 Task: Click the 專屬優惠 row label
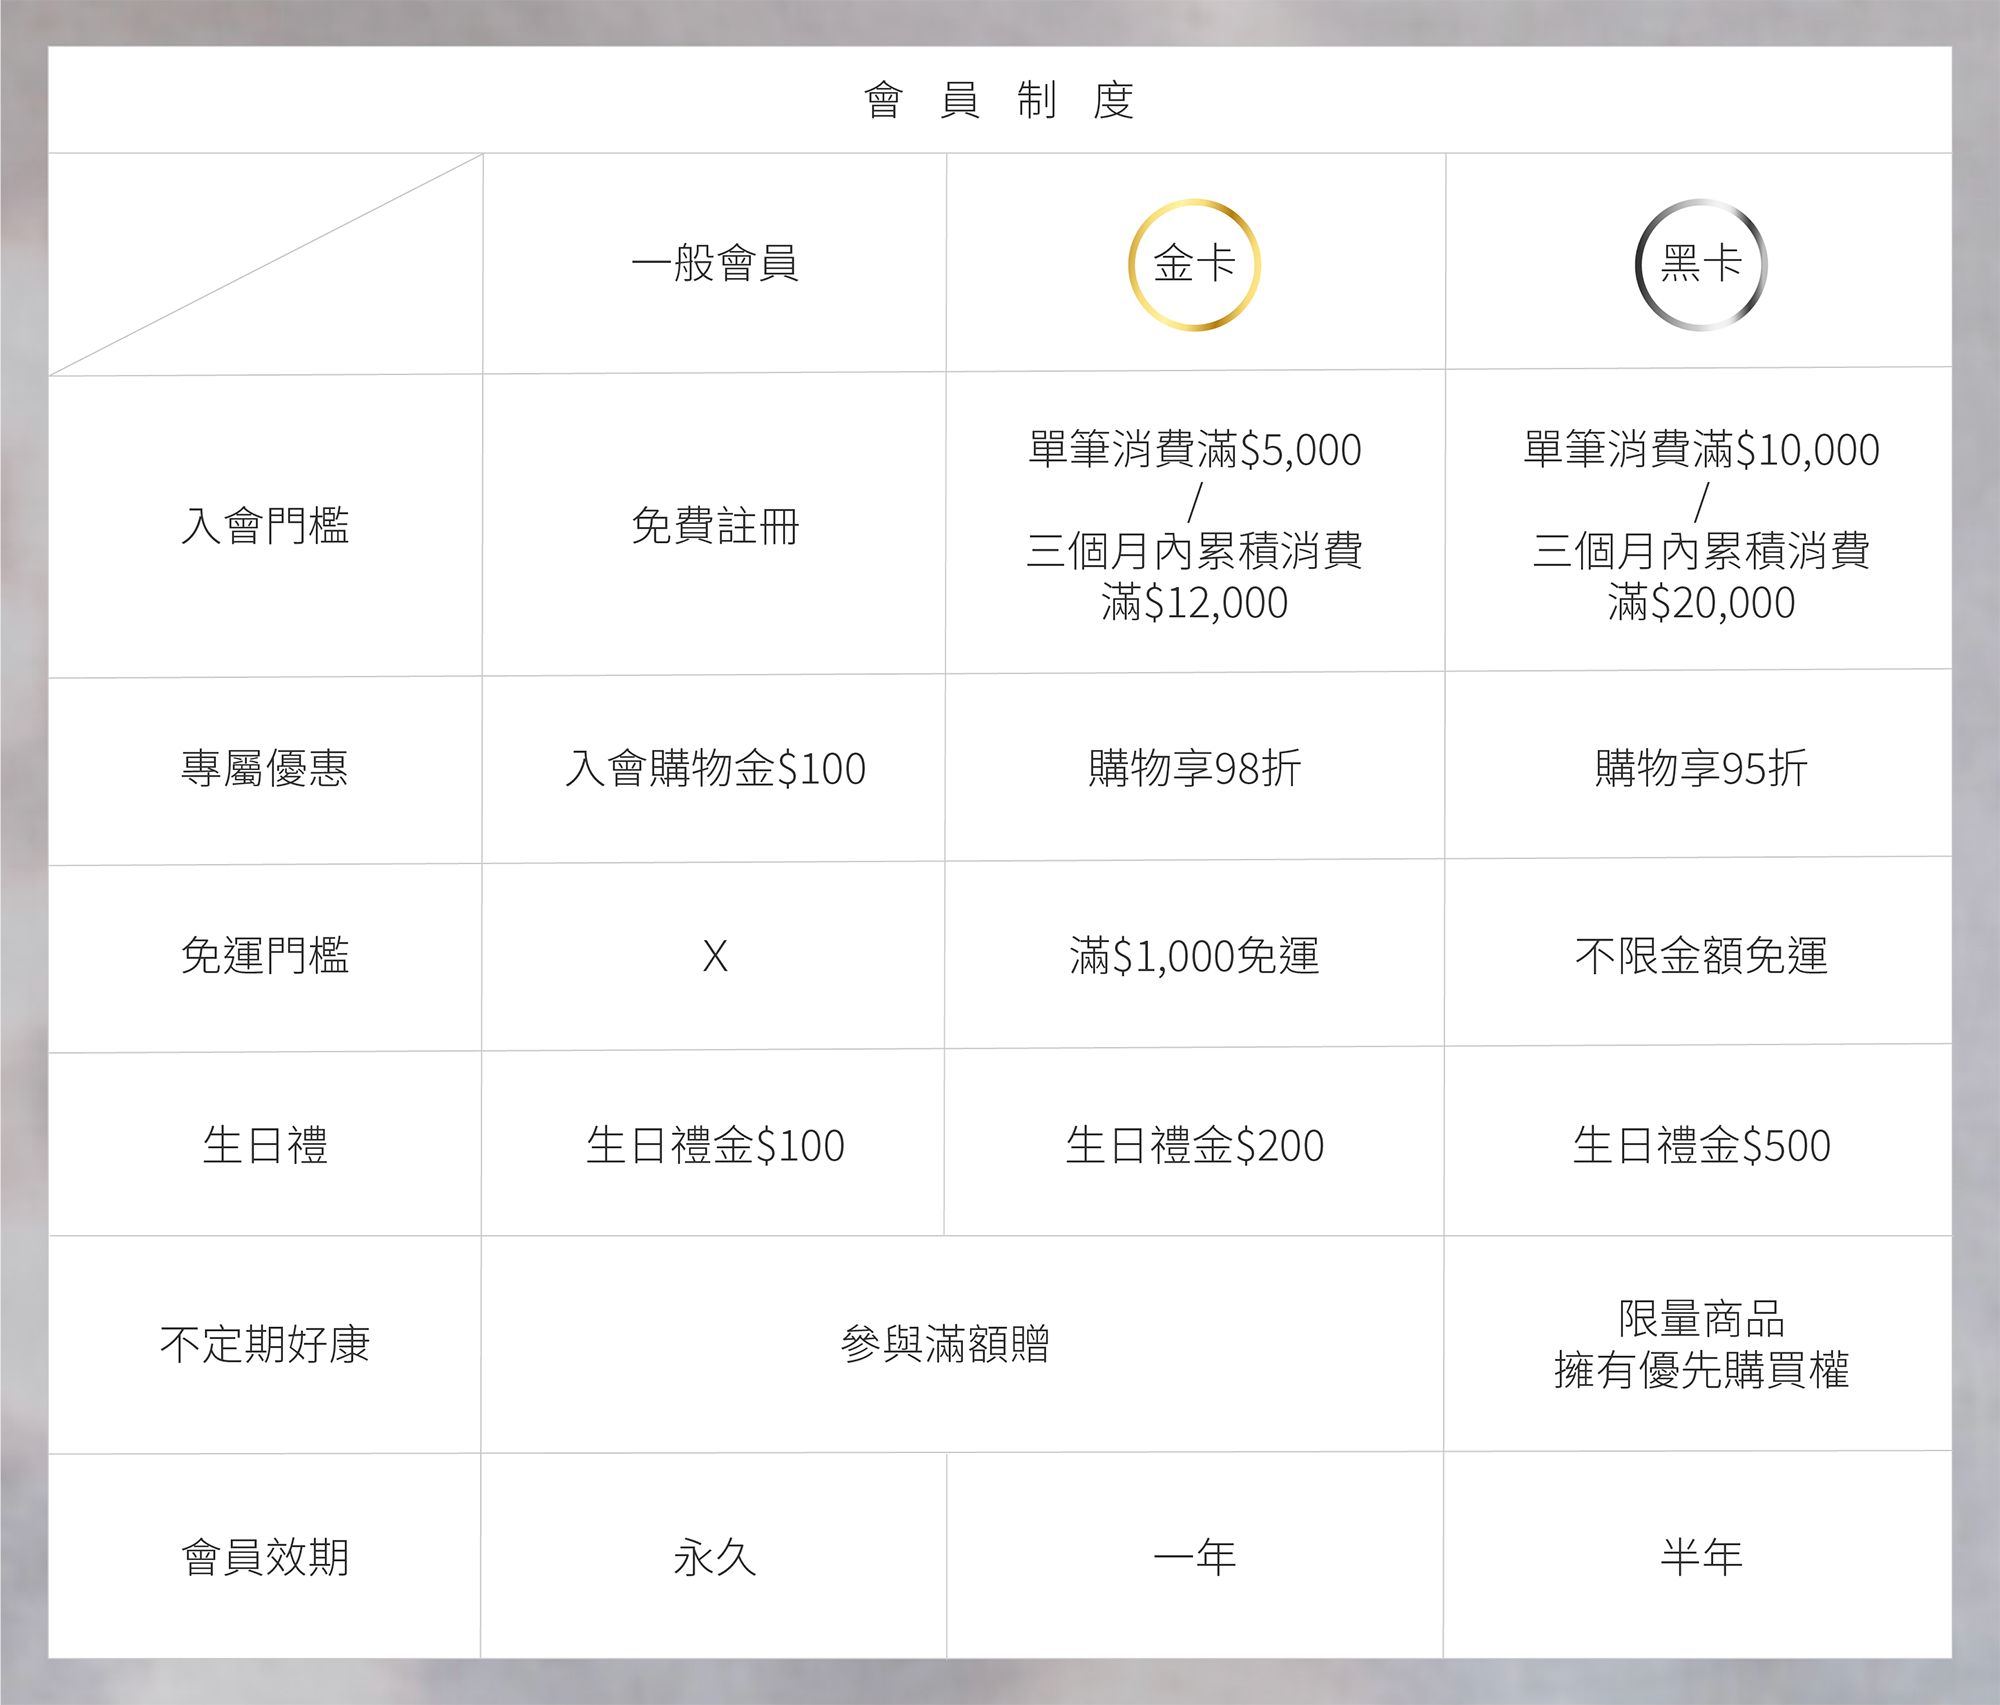(265, 768)
